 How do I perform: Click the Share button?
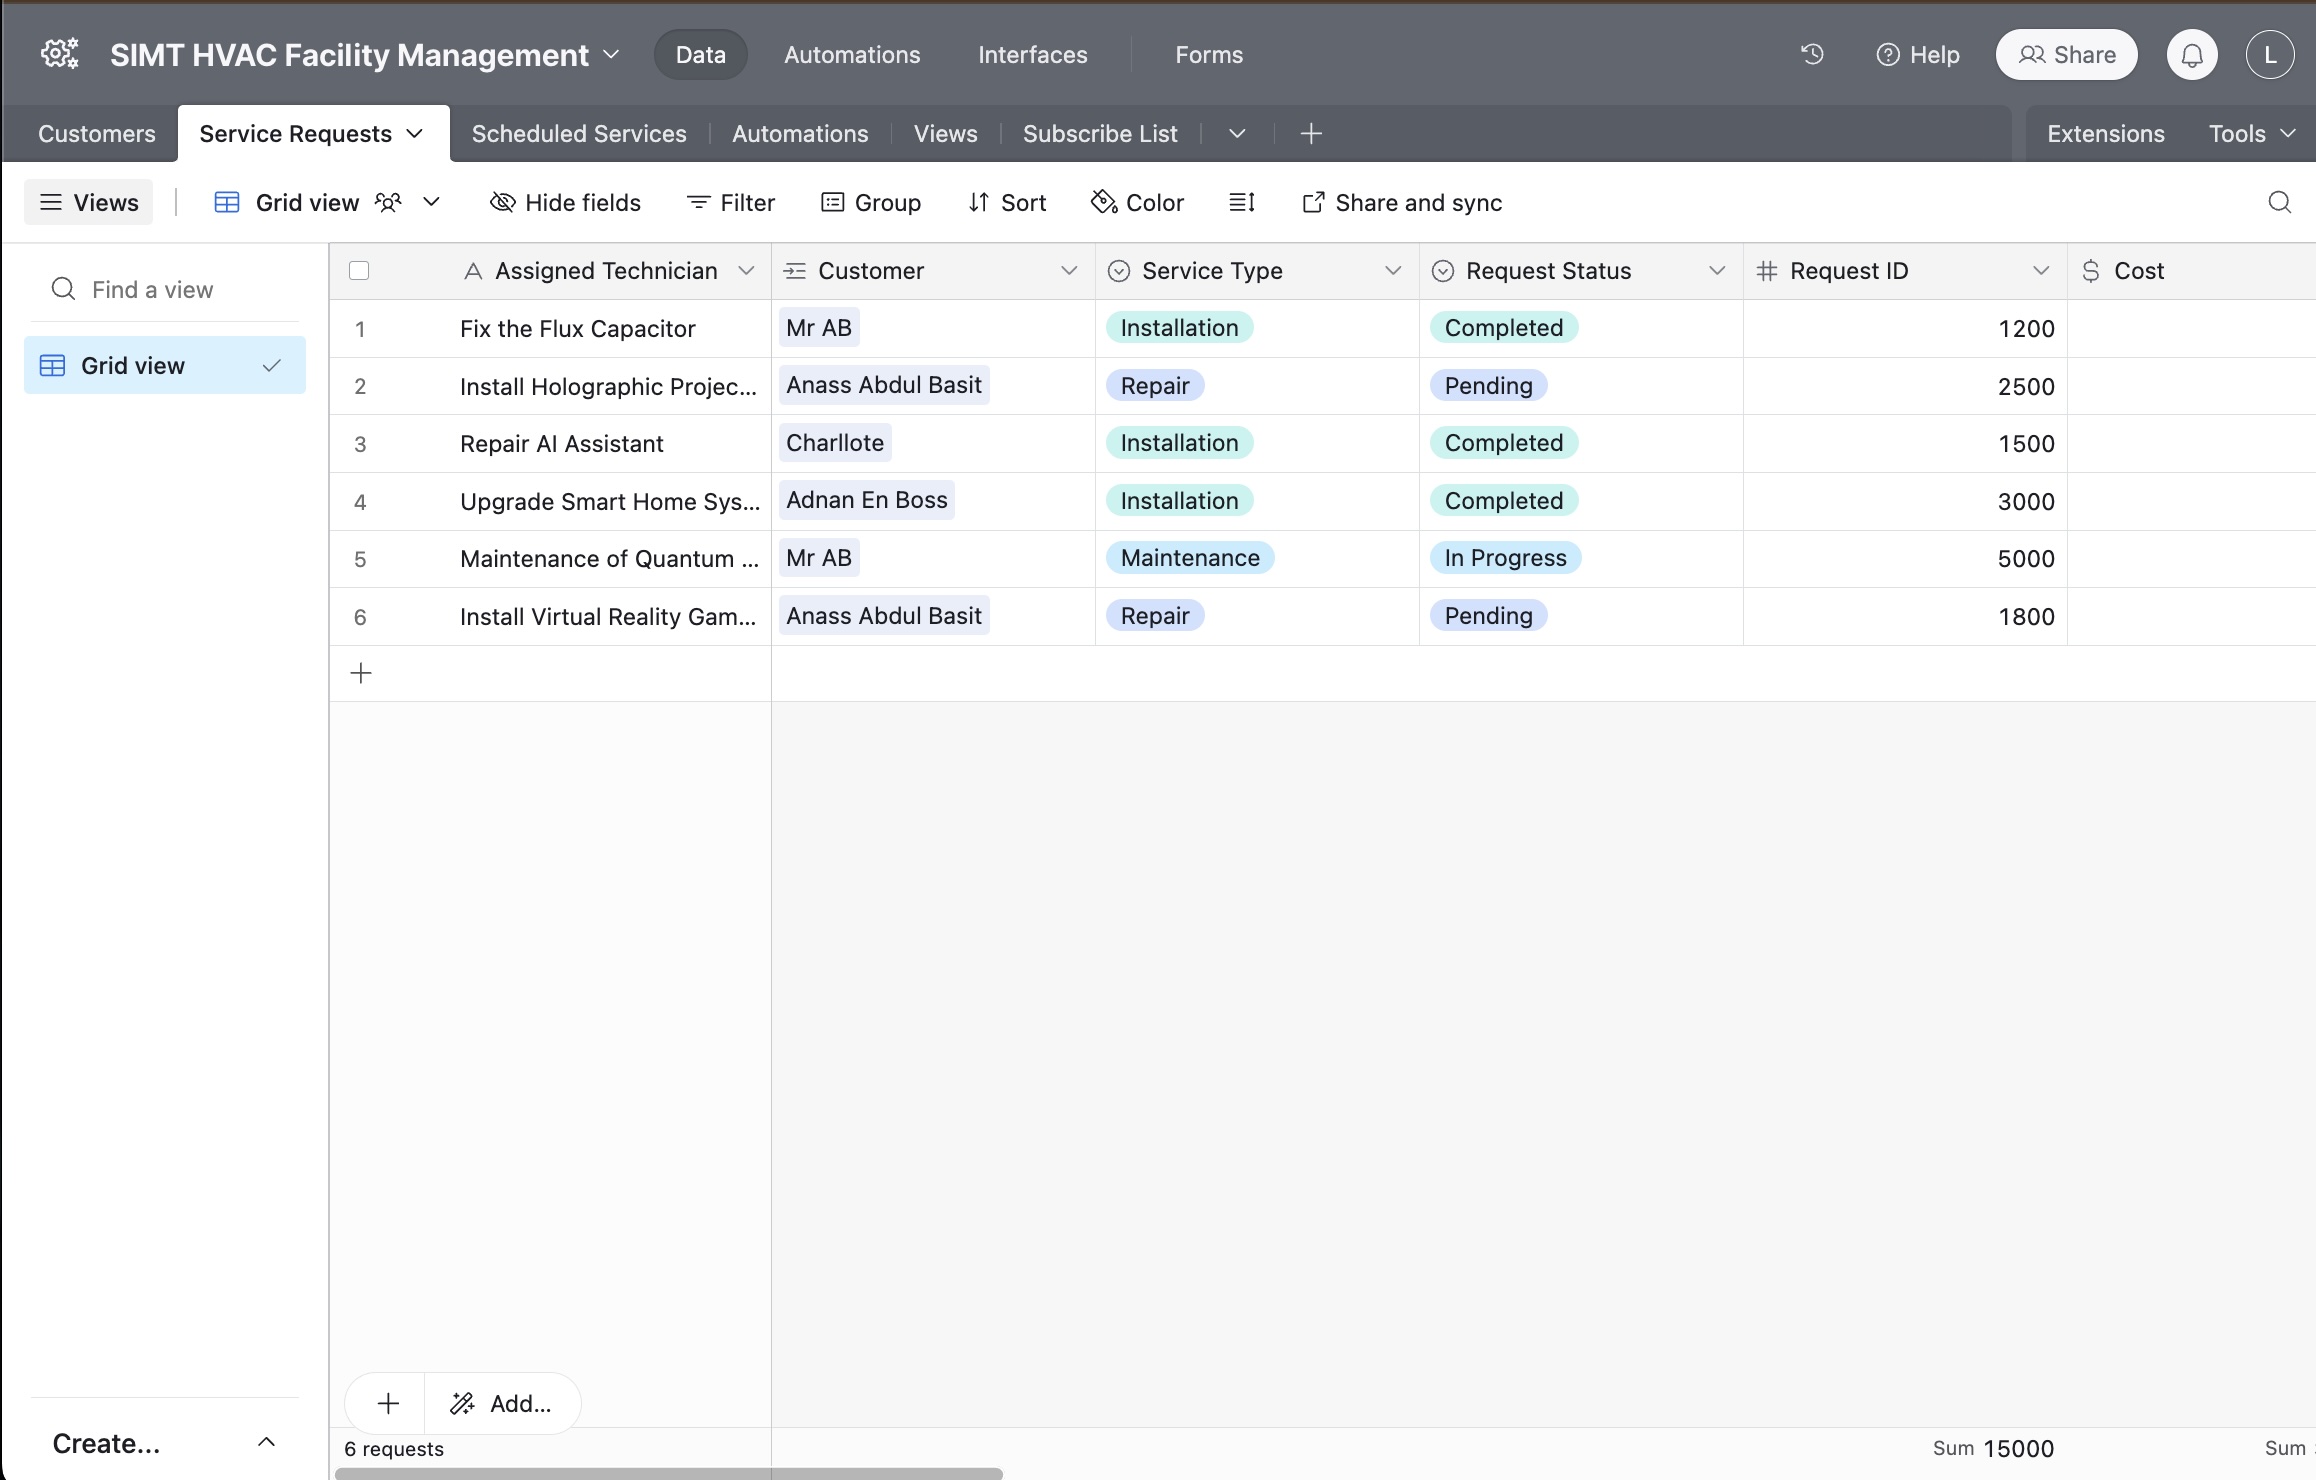[2066, 55]
